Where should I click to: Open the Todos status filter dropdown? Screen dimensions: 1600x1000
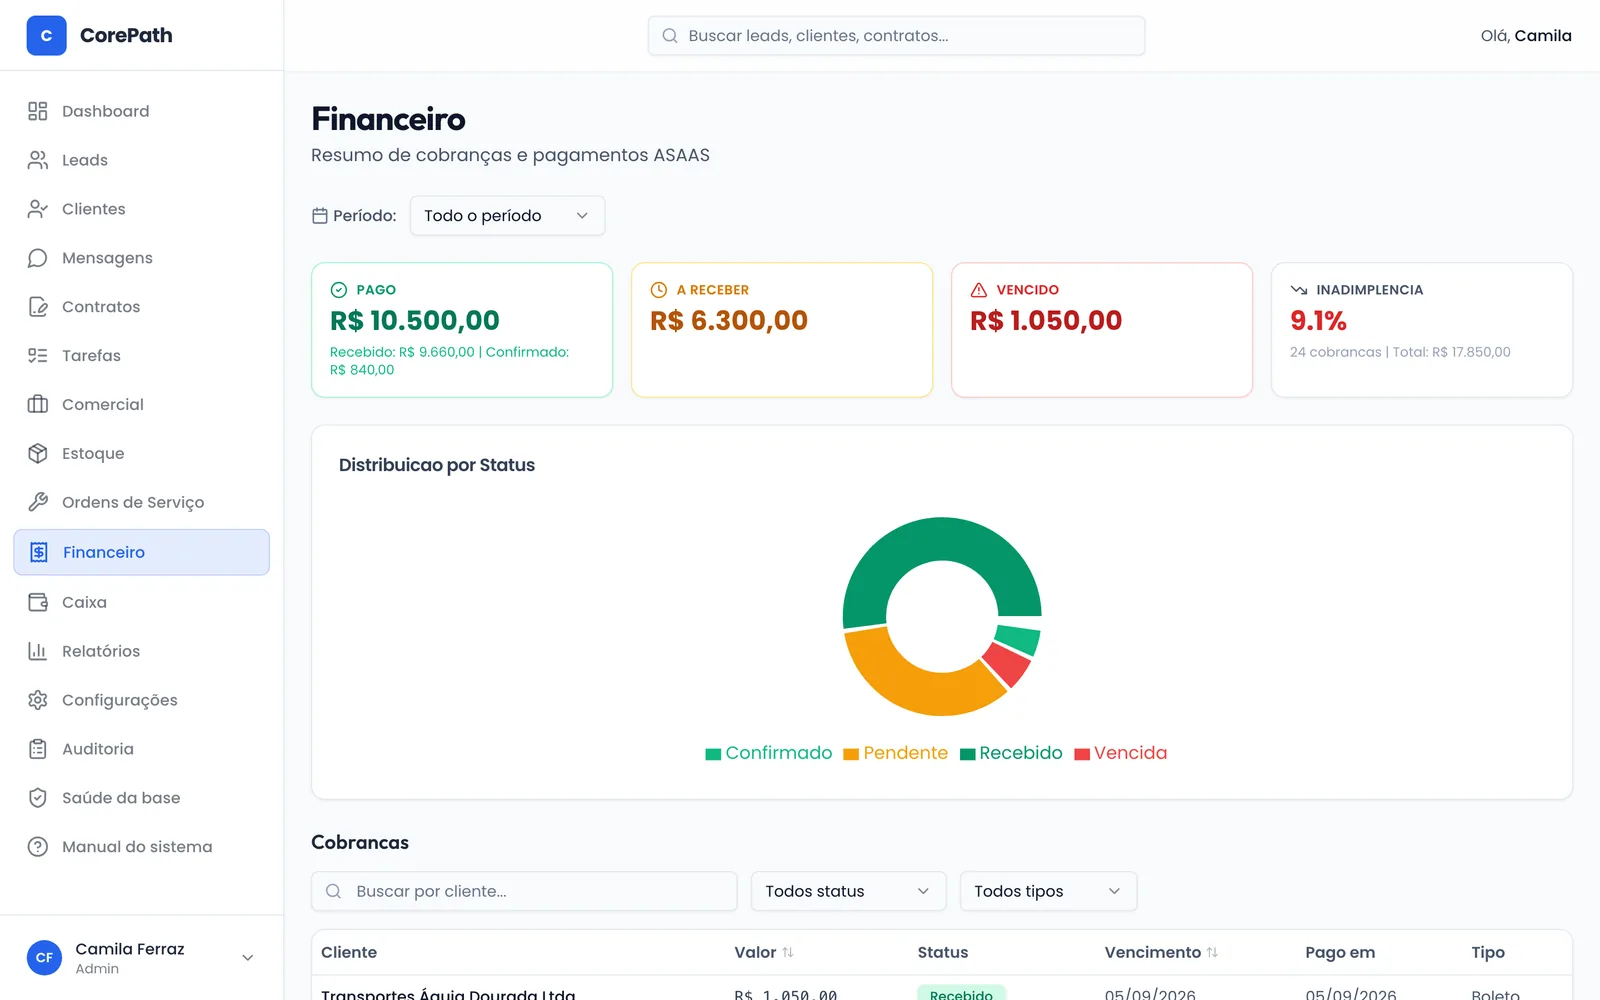point(848,891)
